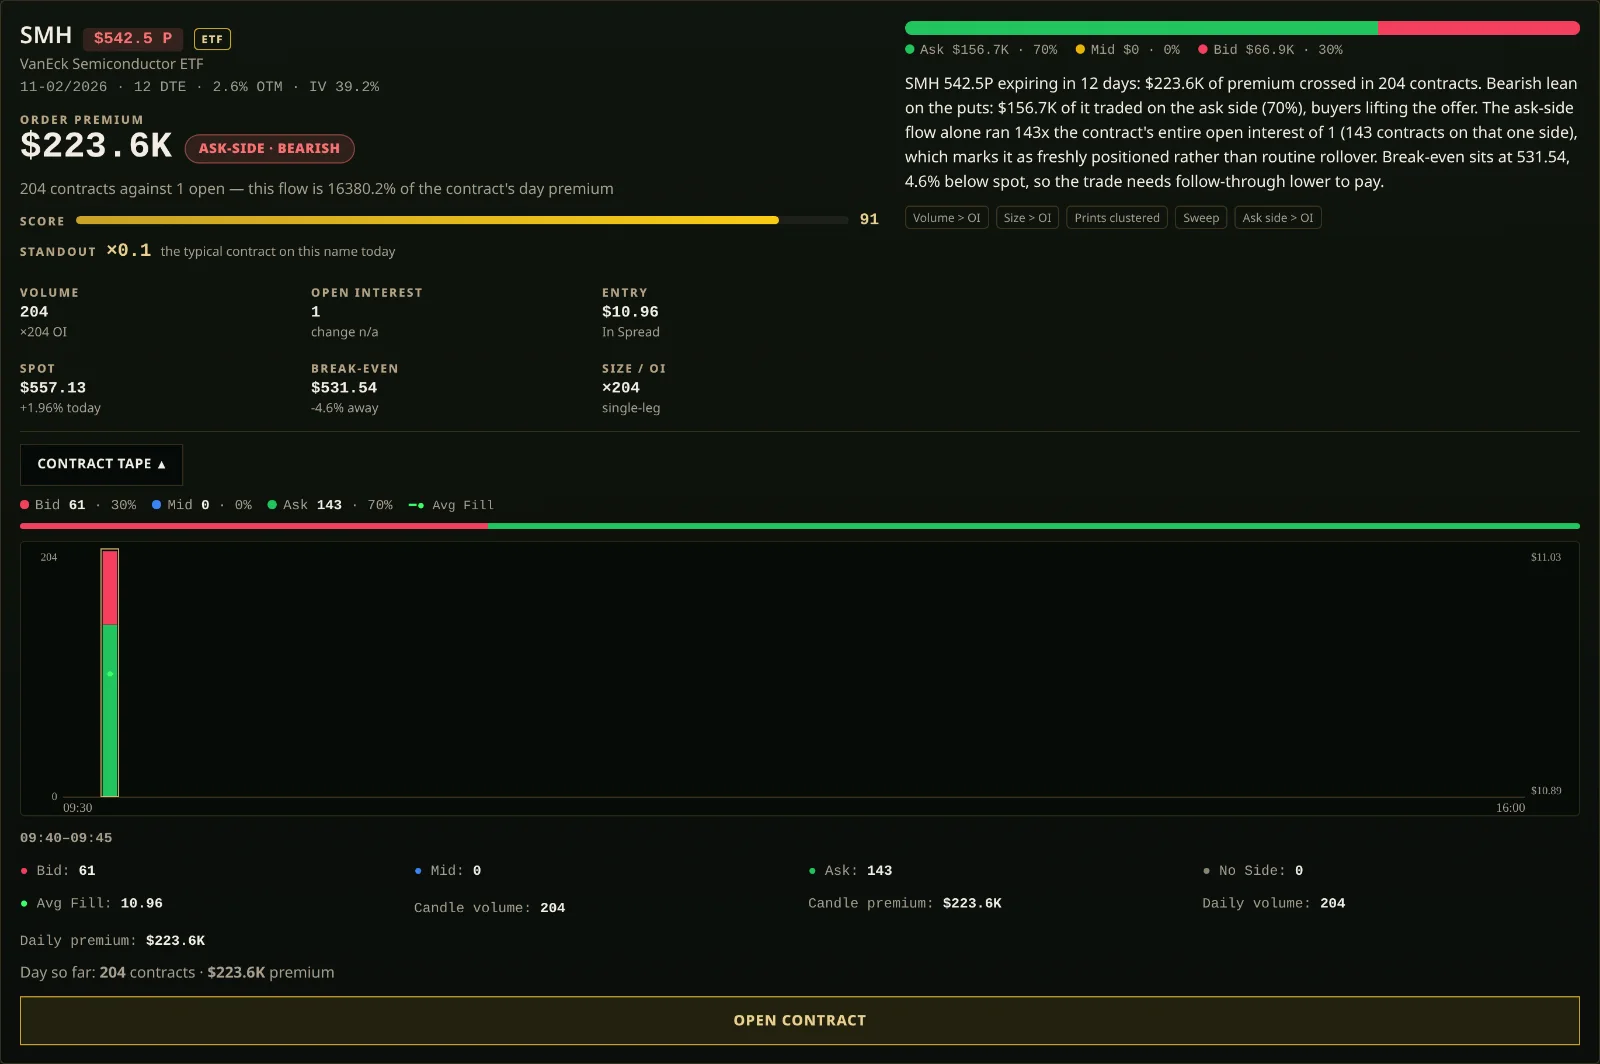Select the $542.5 P strike badge
The image size is (1600, 1064).
133,38
